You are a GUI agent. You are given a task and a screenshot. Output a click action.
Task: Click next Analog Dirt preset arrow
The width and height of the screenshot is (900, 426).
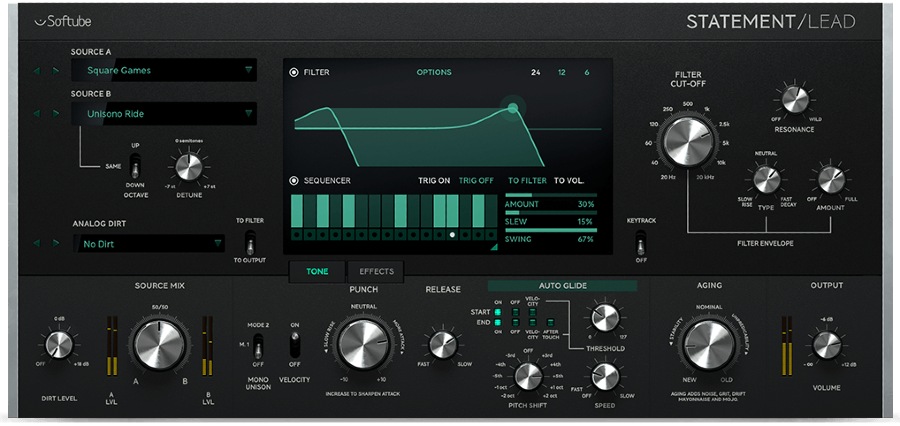coord(56,243)
